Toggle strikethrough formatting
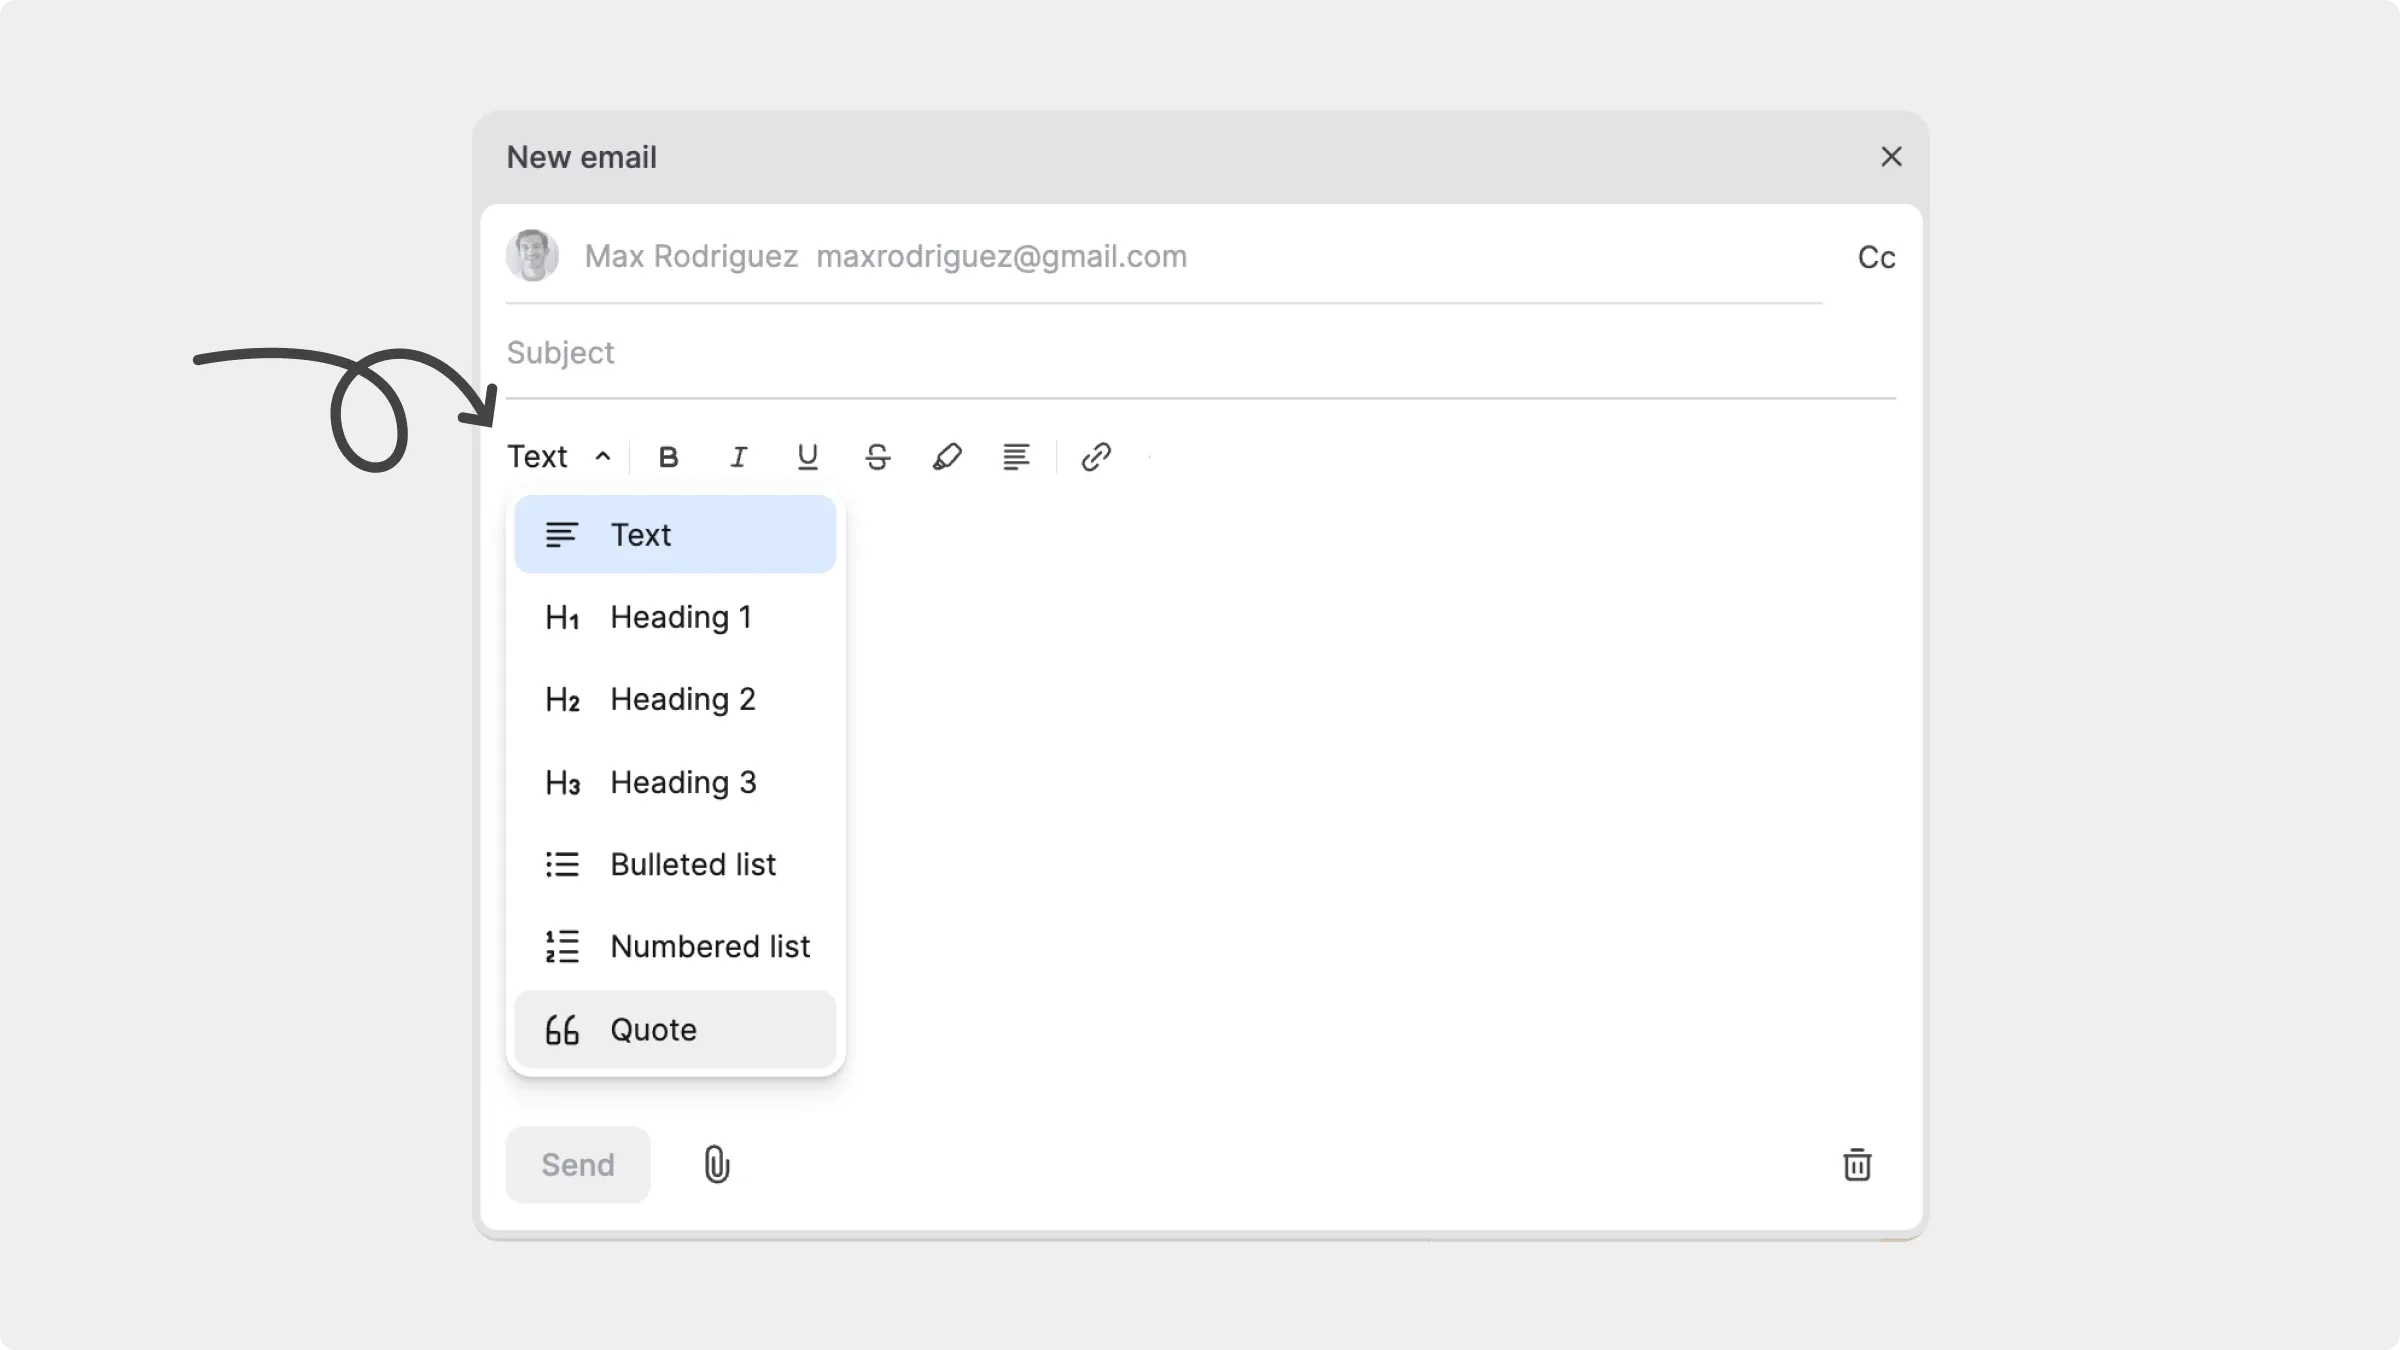The height and width of the screenshot is (1350, 2400). point(877,457)
